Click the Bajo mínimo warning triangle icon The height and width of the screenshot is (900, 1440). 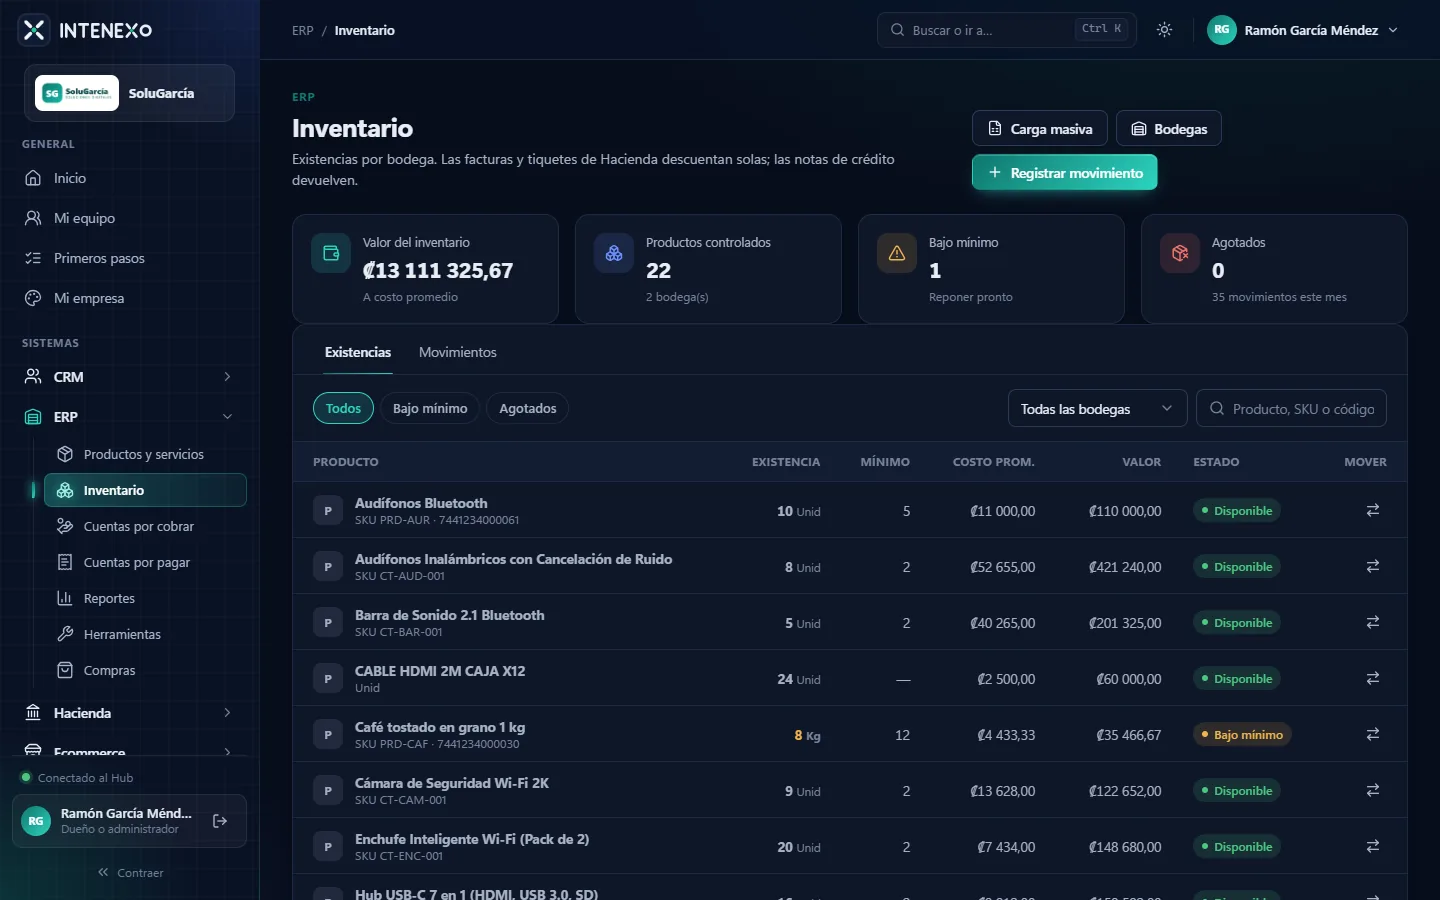point(897,253)
